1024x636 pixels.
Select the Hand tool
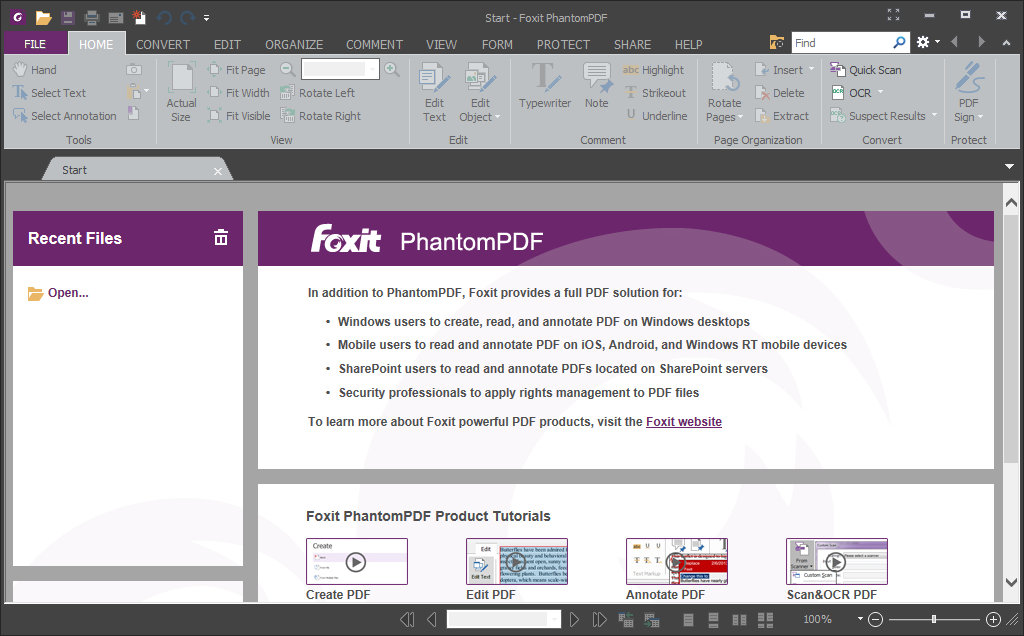pyautogui.click(x=35, y=70)
